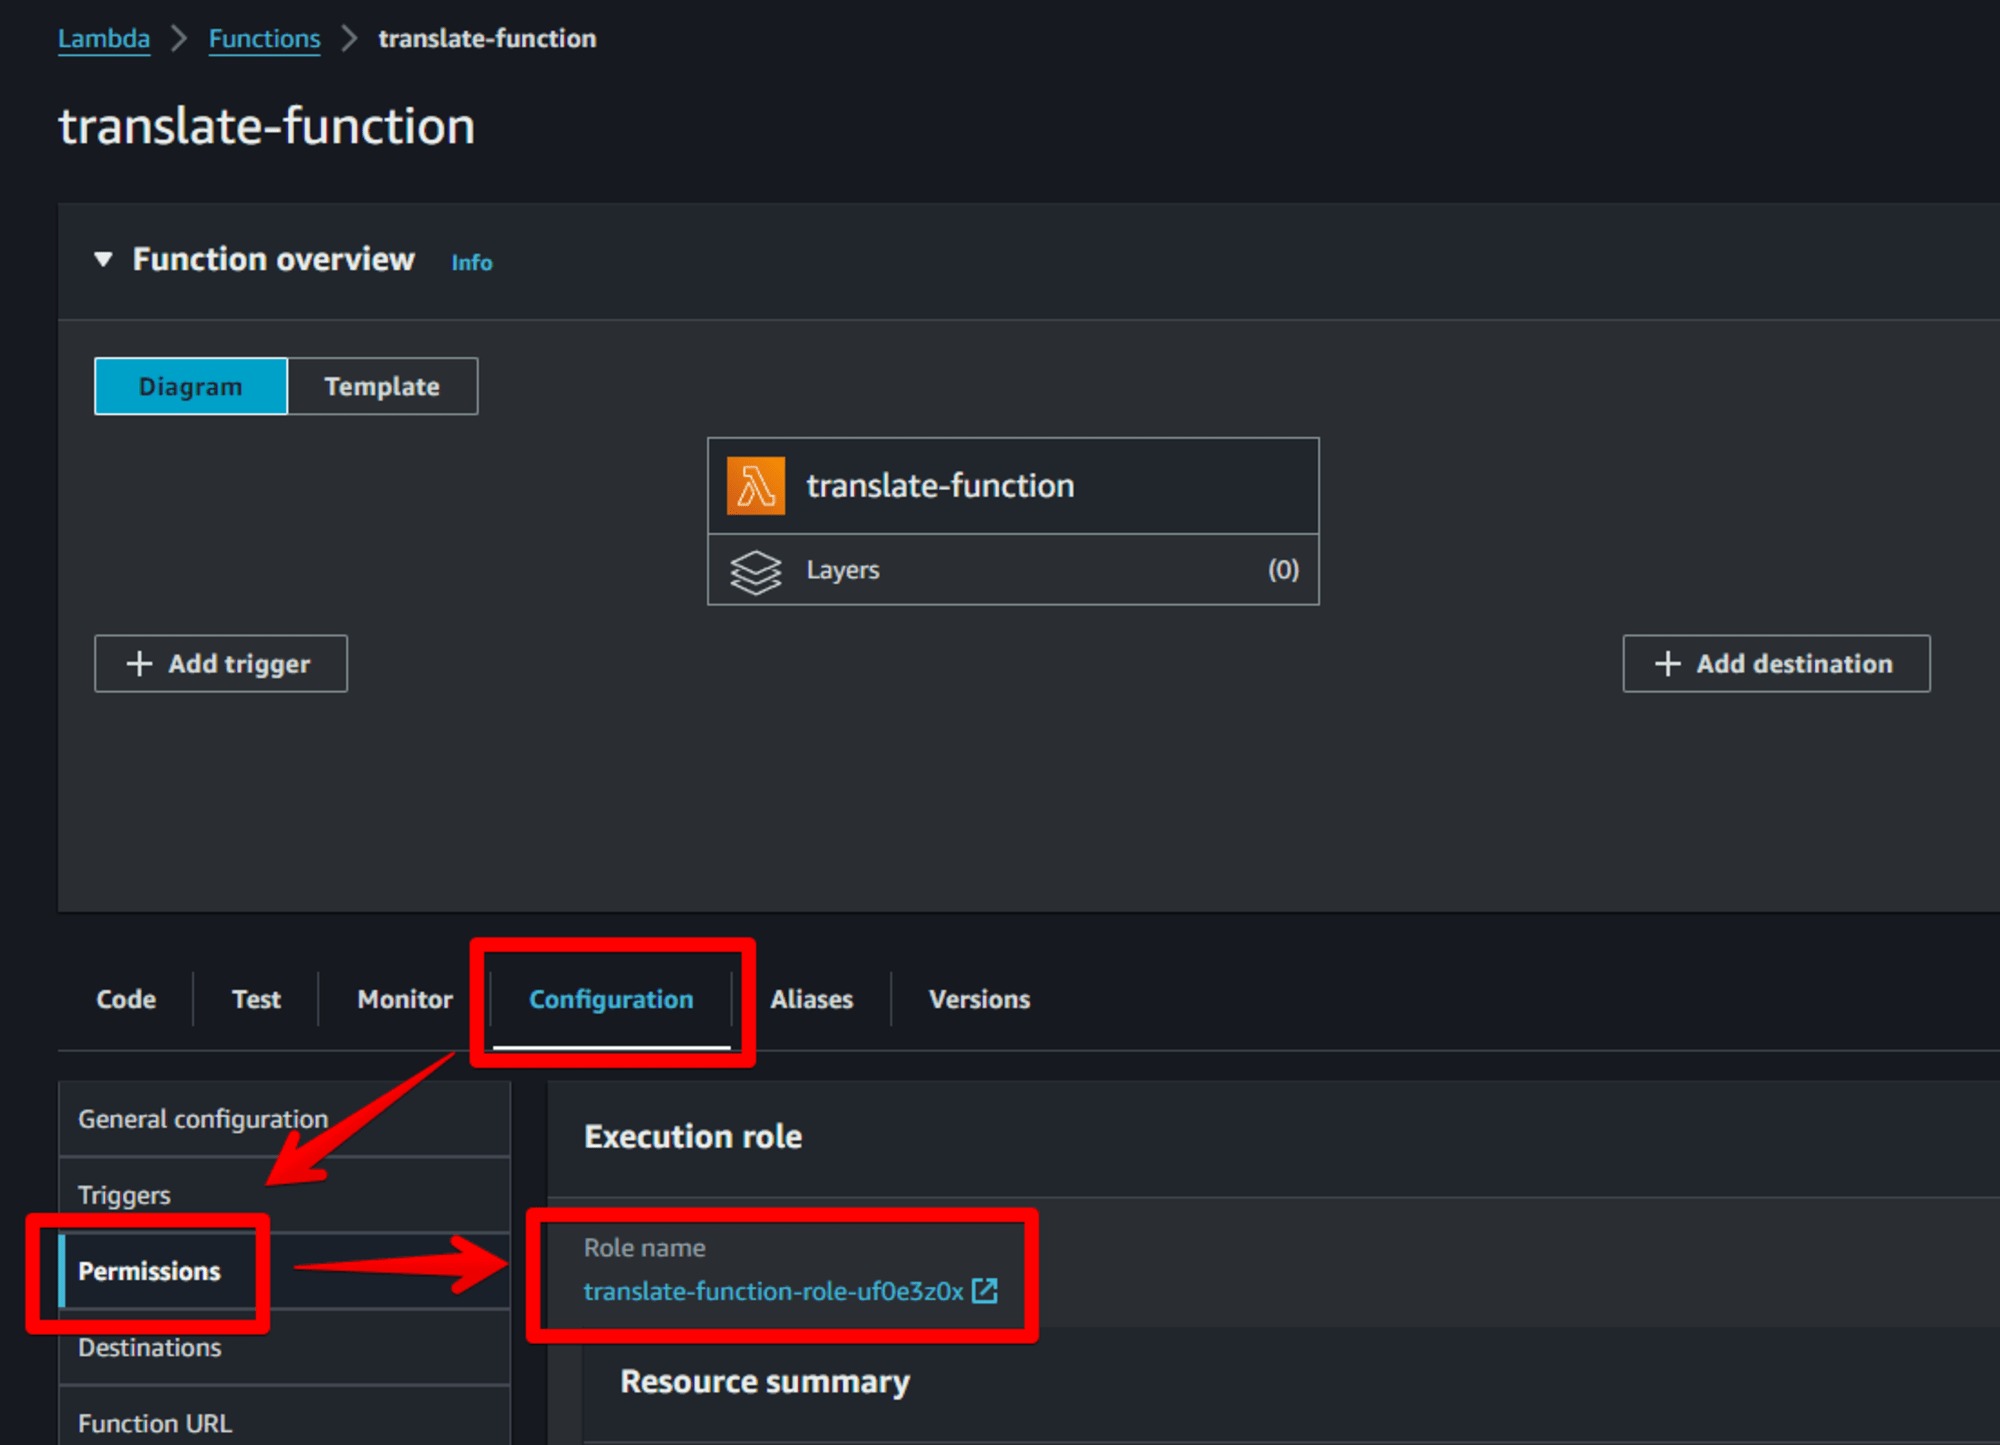Image resolution: width=2000 pixels, height=1445 pixels.
Task: Click the Layers count (0)
Action: [x=1283, y=570]
